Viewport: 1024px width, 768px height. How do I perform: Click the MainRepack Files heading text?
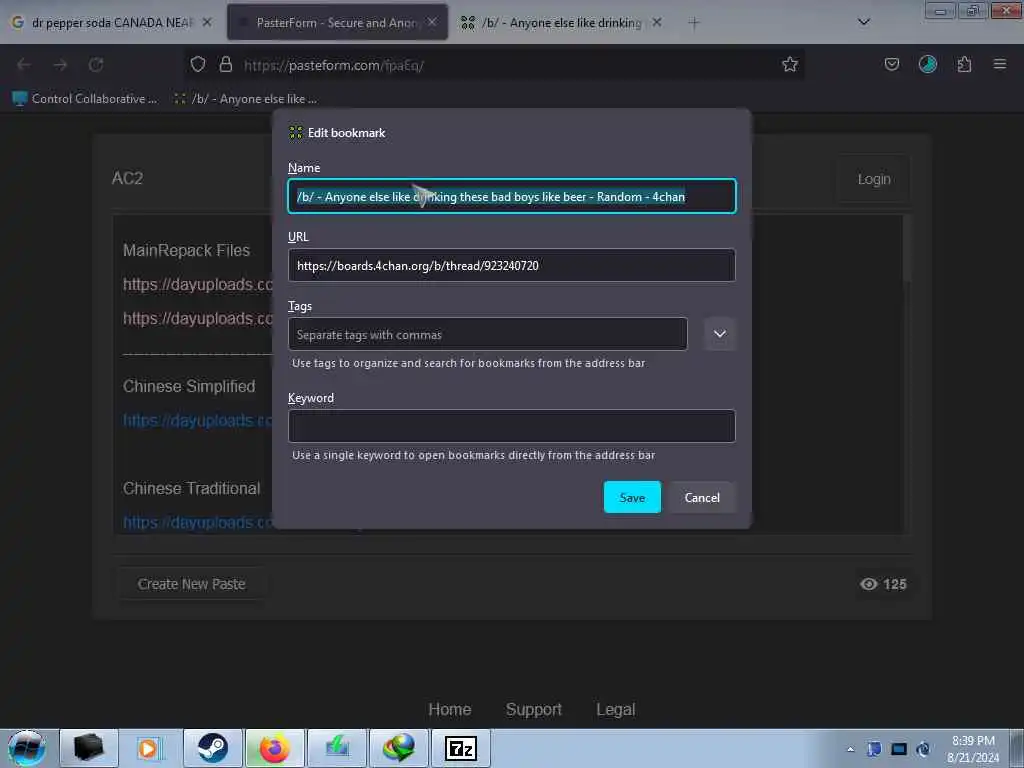(x=186, y=250)
